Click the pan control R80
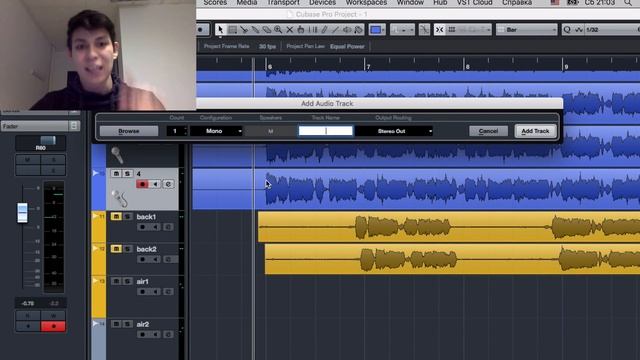This screenshot has height=360, width=640. coord(40,144)
